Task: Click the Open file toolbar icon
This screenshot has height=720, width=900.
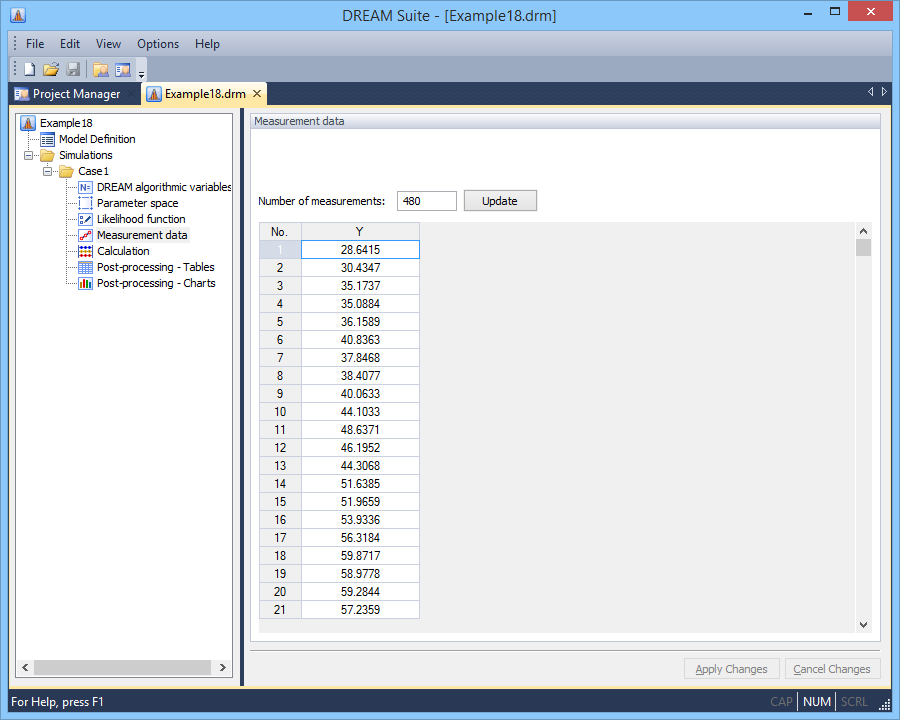Action: [x=51, y=69]
